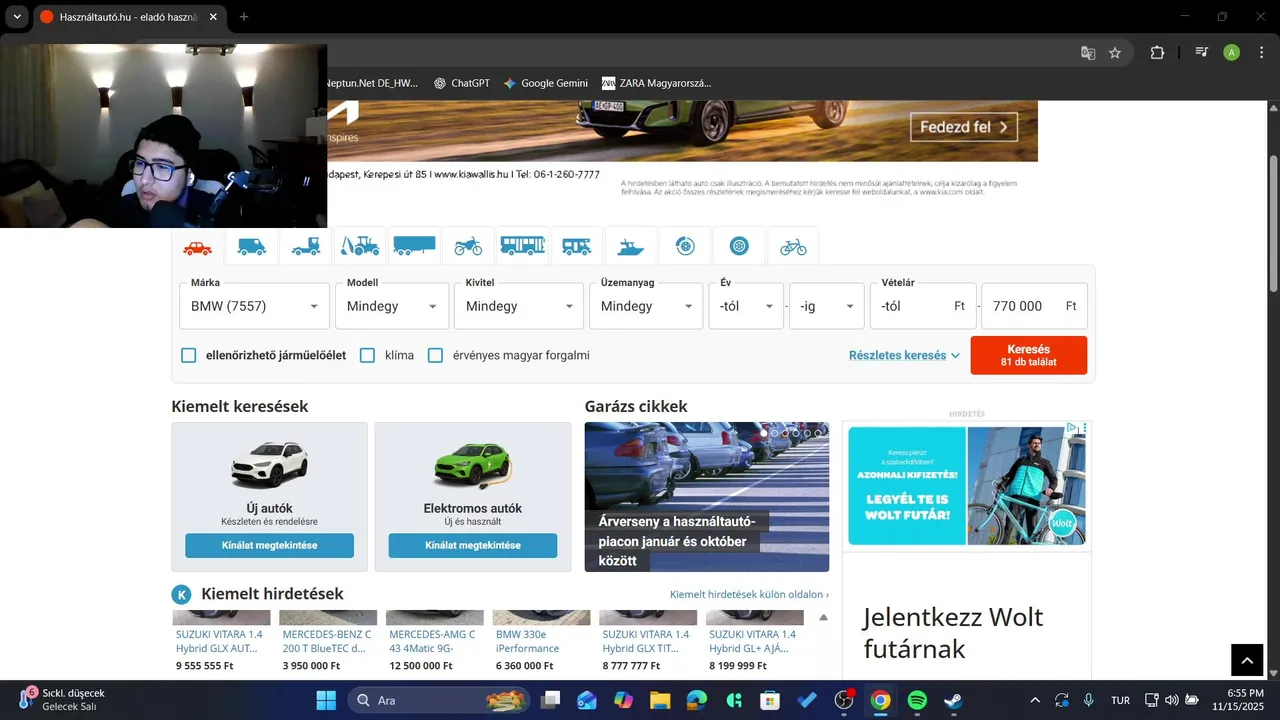Select the bicycle category icon
Screen dimensions: 1280x720
(x=793, y=247)
